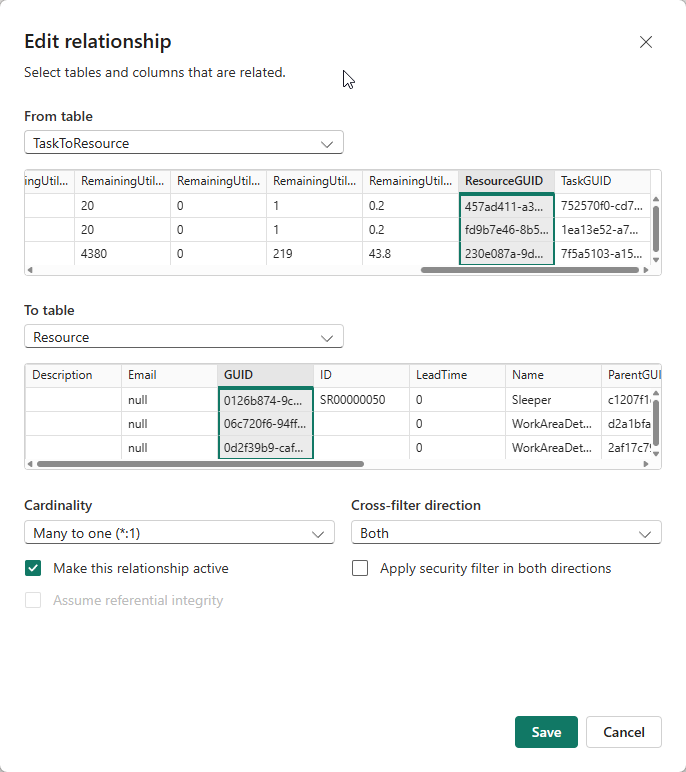
Task: Cancel editing the relationship
Action: (x=623, y=732)
